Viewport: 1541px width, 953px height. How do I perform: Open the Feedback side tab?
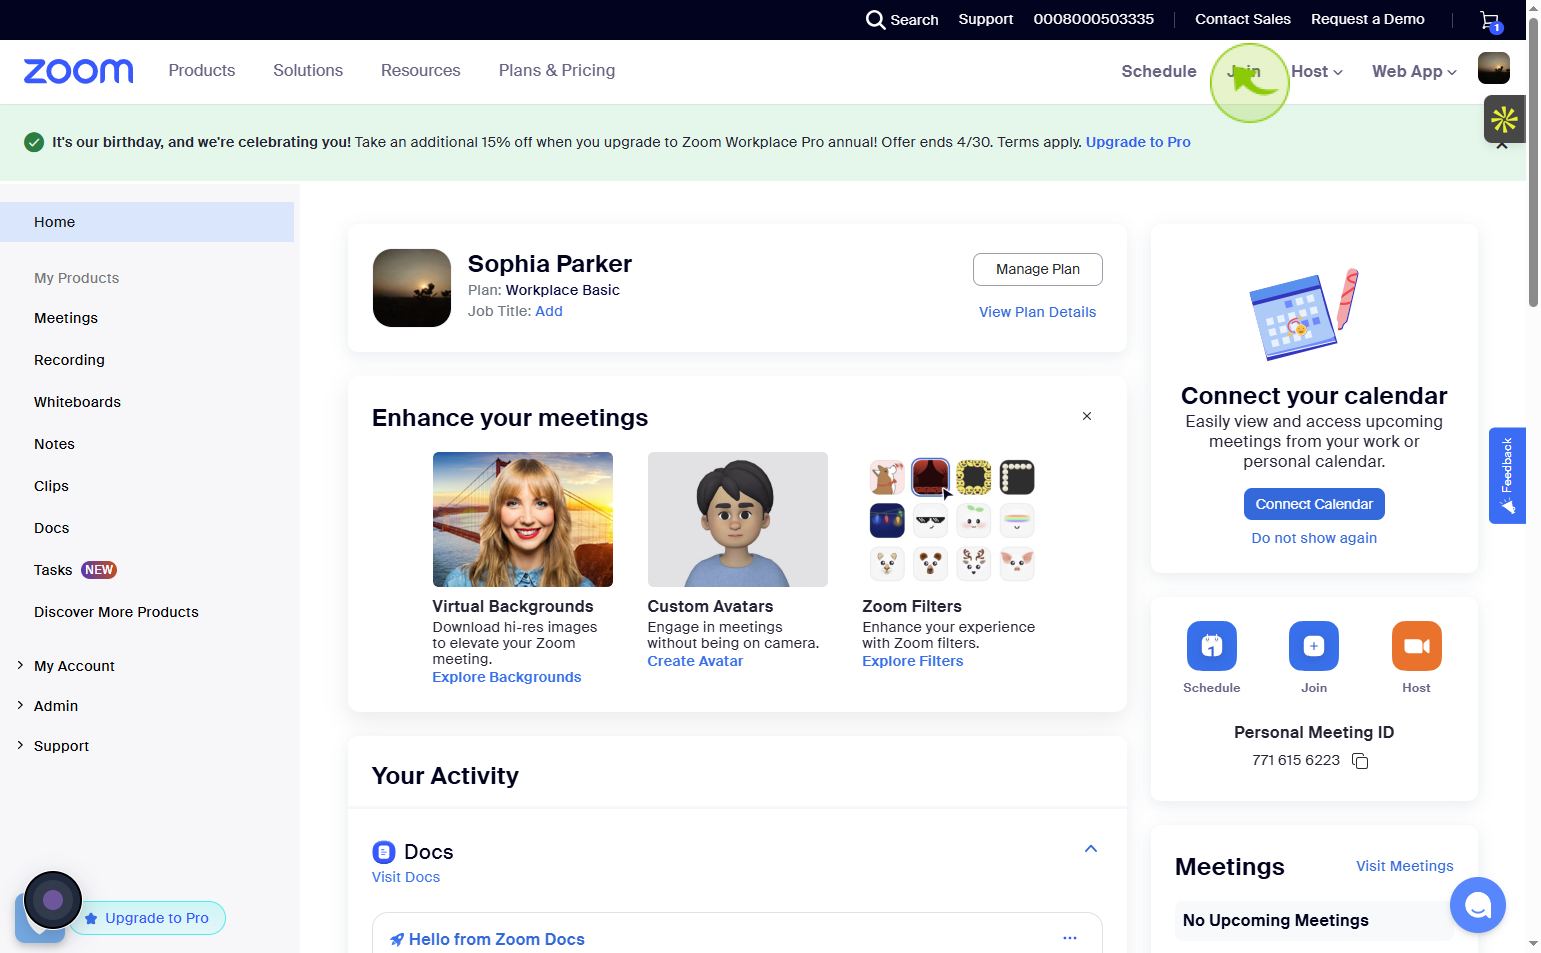(1507, 476)
